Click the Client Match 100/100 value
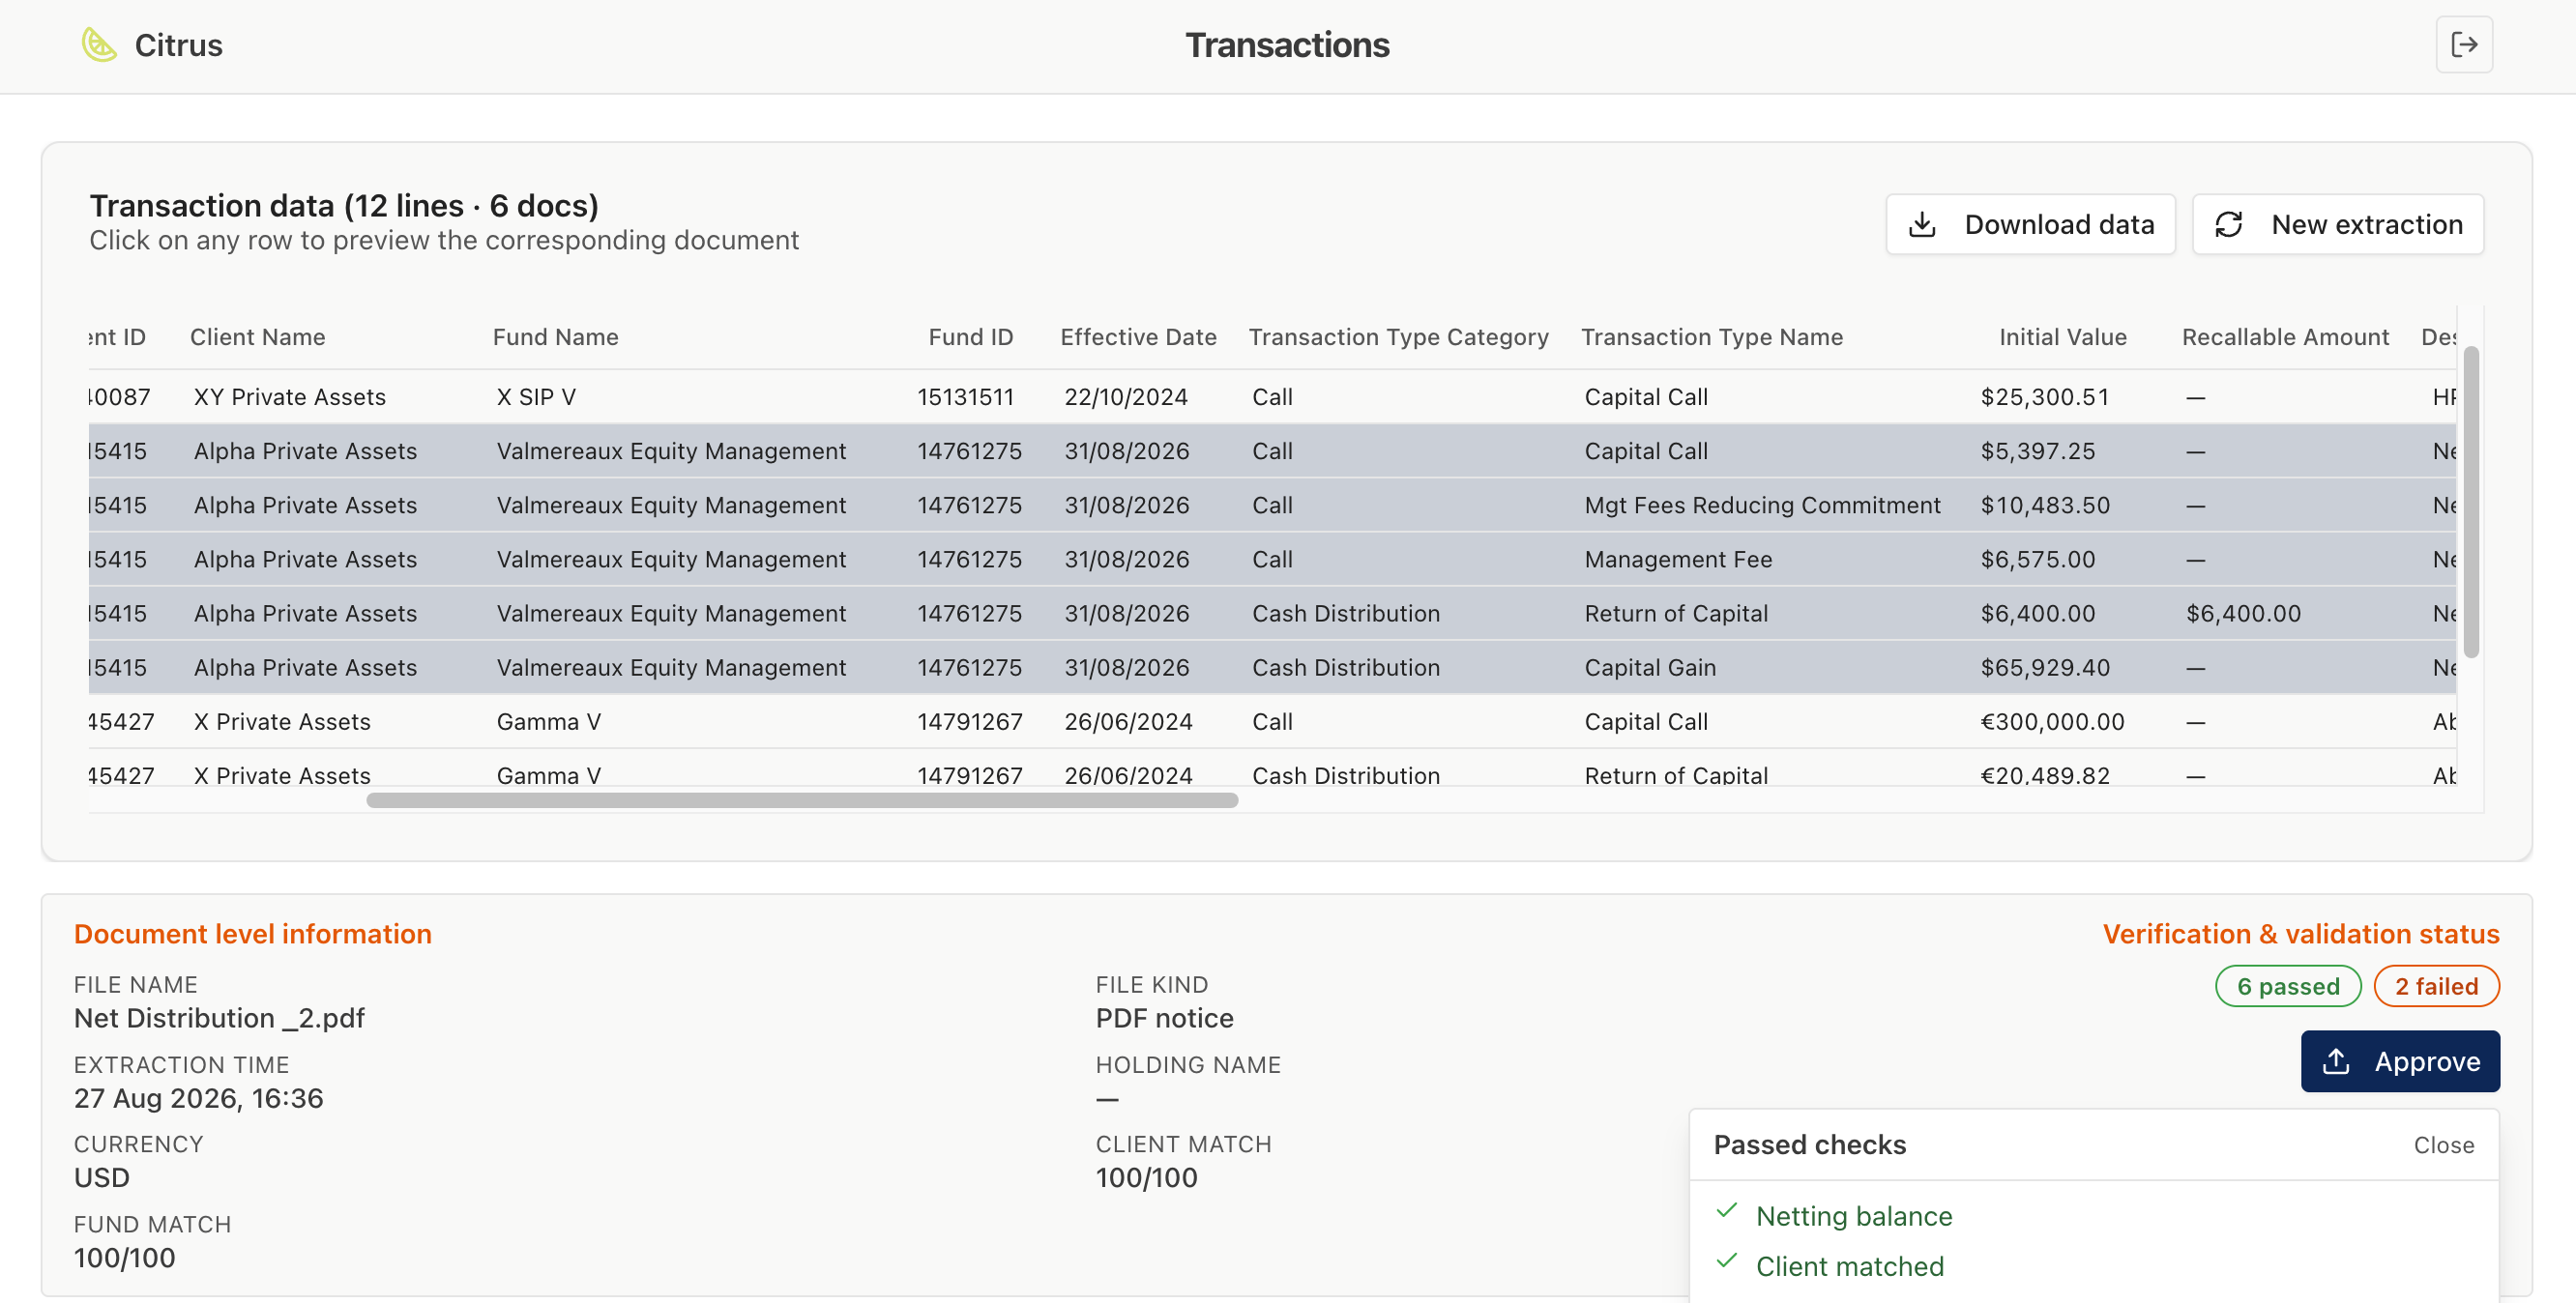This screenshot has height=1303, width=2576. click(x=1146, y=1177)
